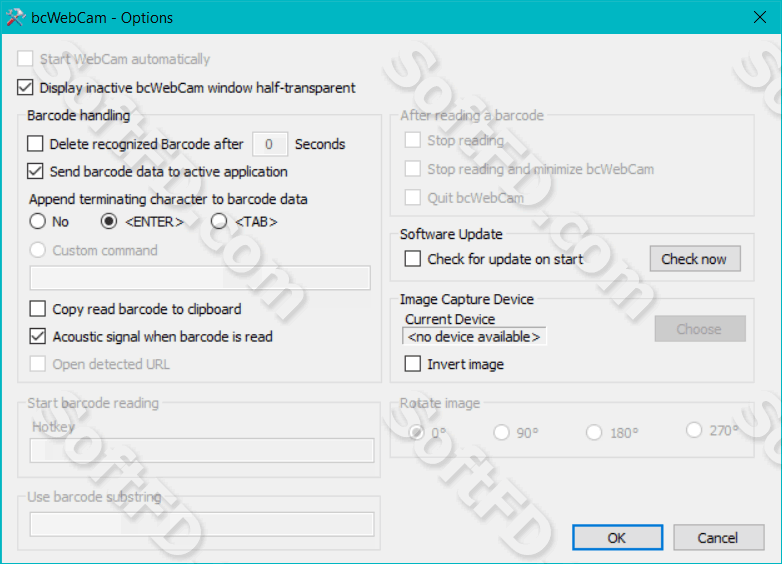Click the Custom command text field
Viewport: 782px width, 564px height.
(200, 278)
